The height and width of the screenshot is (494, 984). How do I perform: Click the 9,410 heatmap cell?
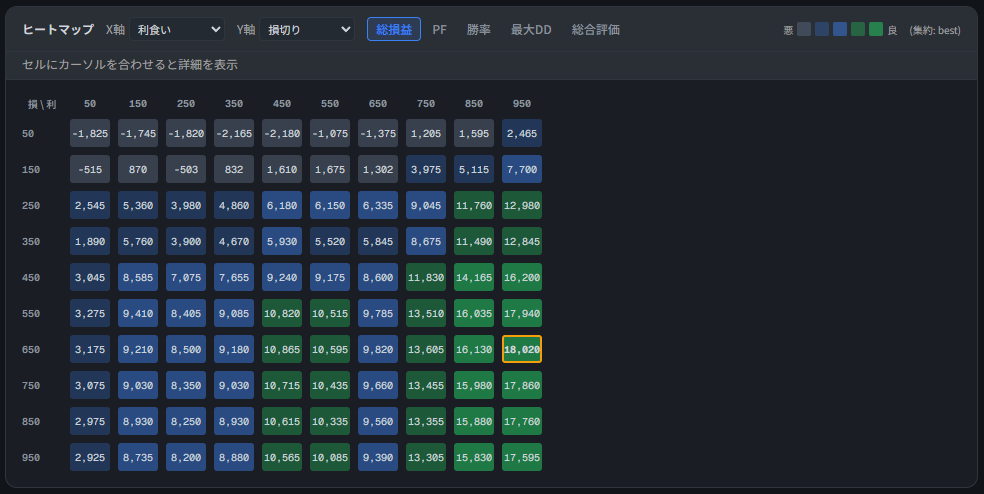click(x=137, y=313)
